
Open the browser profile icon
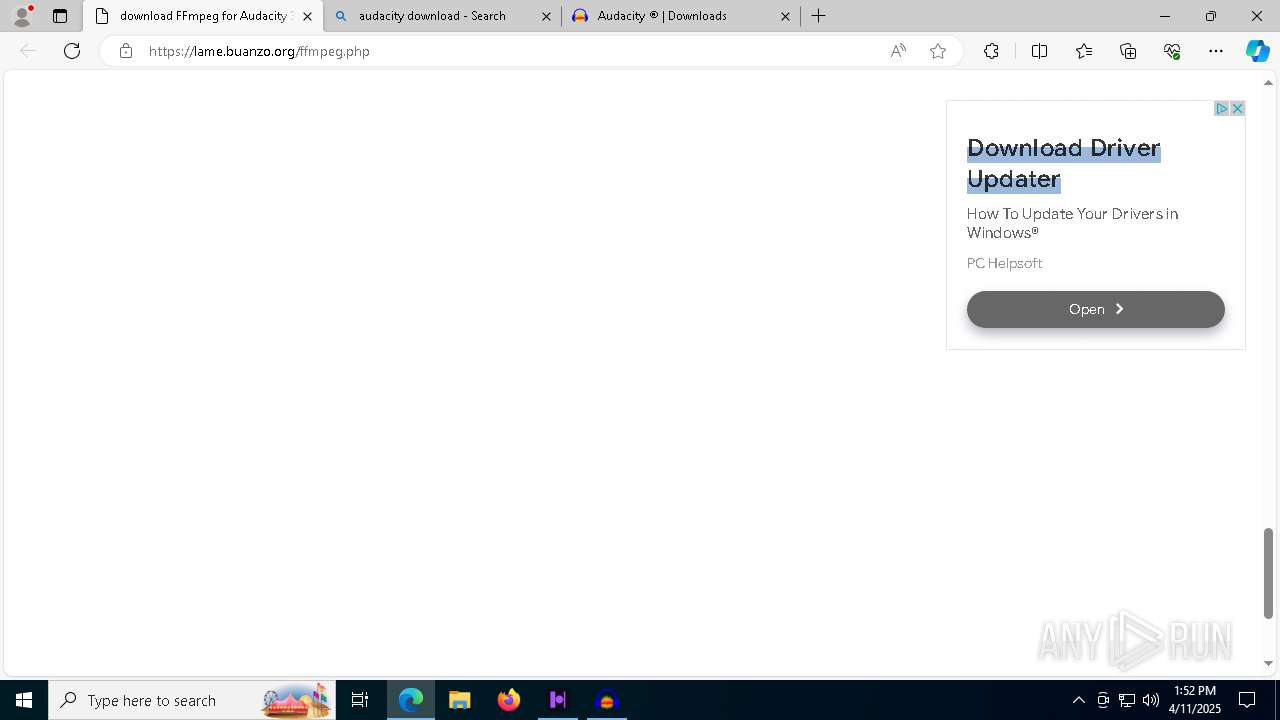click(22, 16)
